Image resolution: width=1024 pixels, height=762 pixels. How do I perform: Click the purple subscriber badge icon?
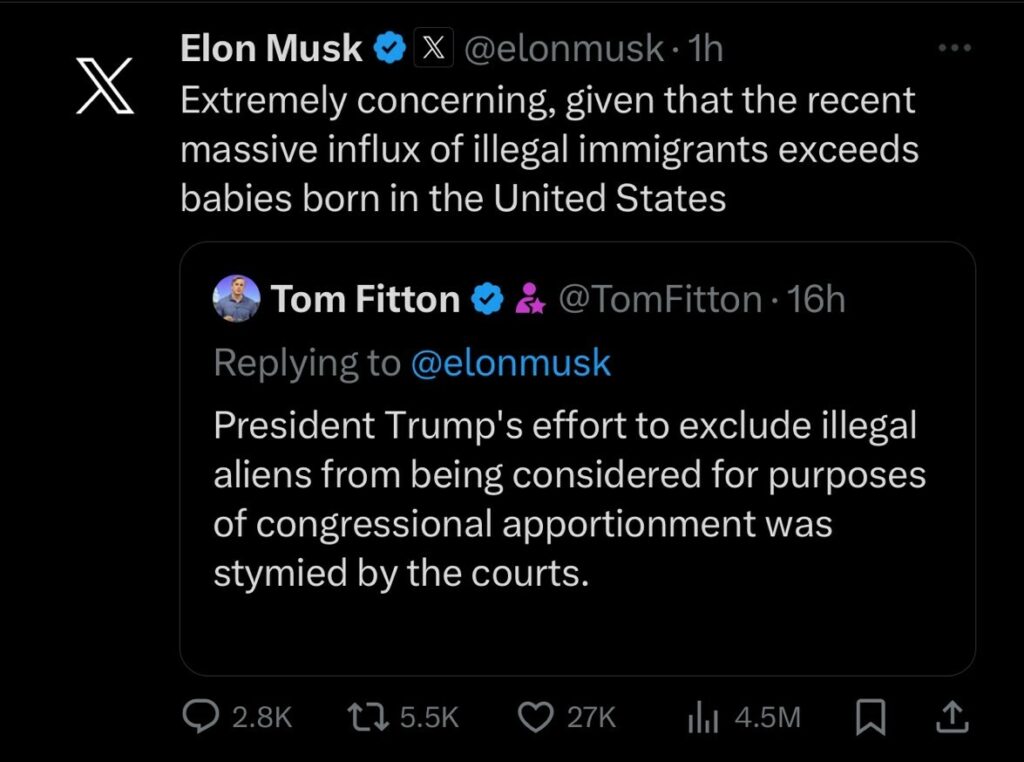[x=528, y=299]
